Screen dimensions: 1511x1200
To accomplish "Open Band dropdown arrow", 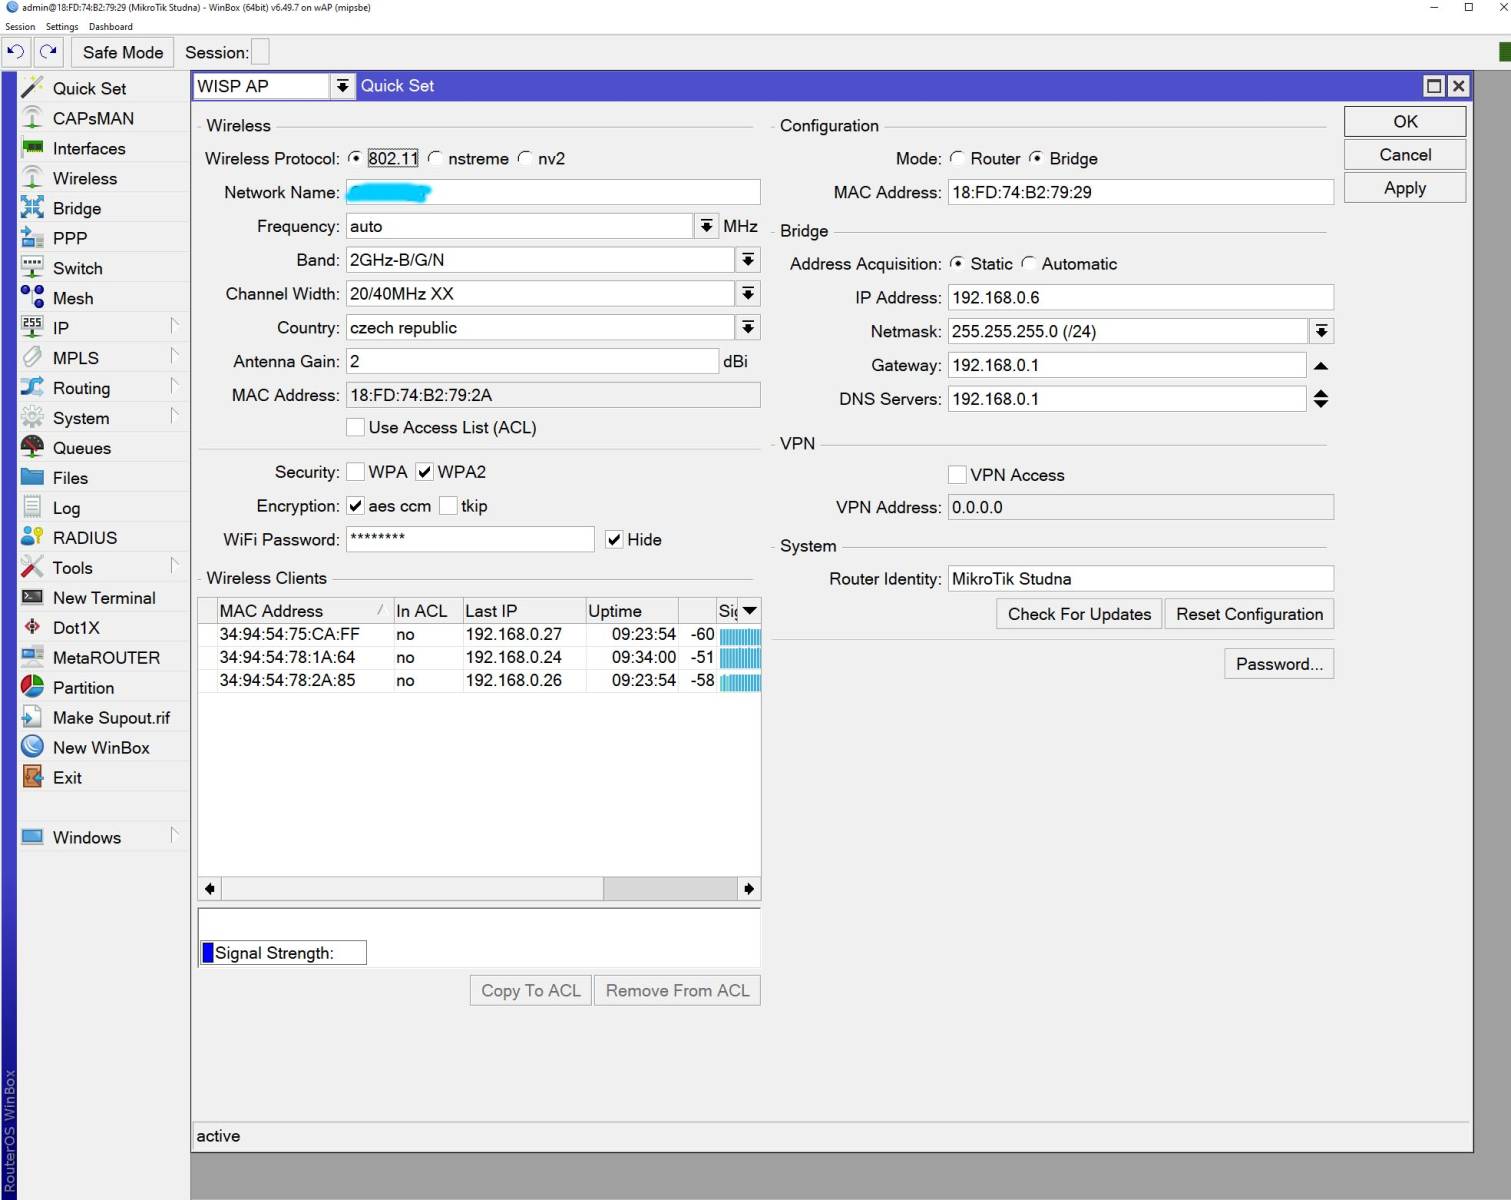I will click(748, 260).
